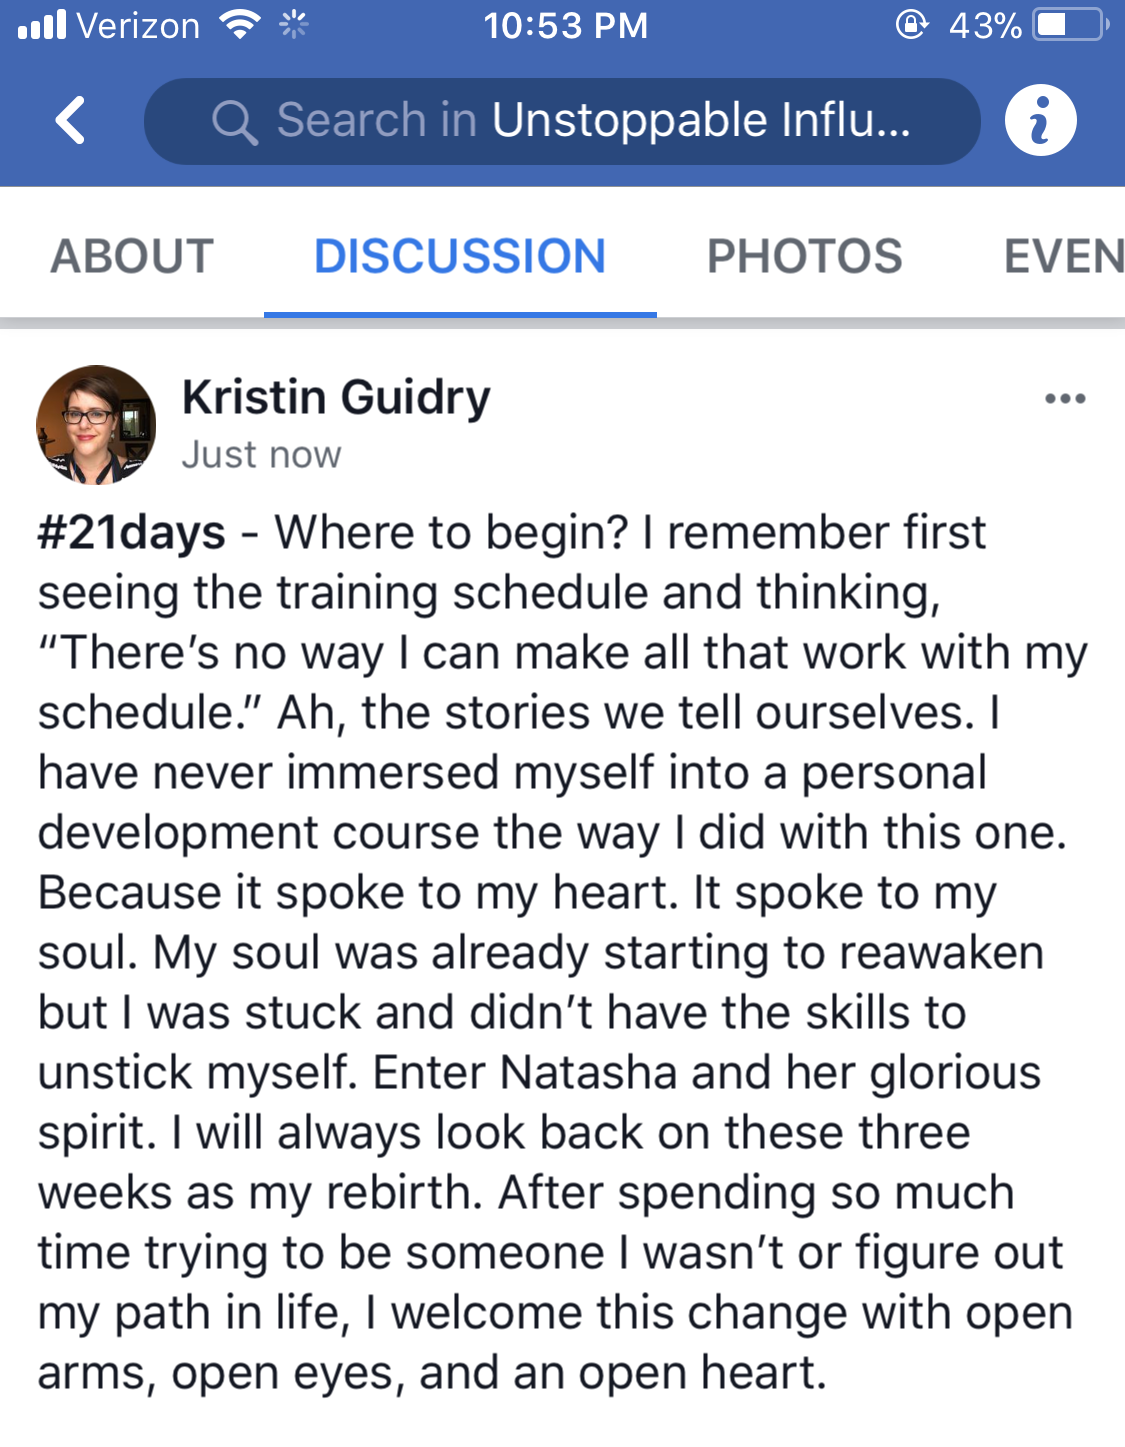The width and height of the screenshot is (1125, 1447).
Task: Tap the #21days hashtag
Action: (132, 532)
